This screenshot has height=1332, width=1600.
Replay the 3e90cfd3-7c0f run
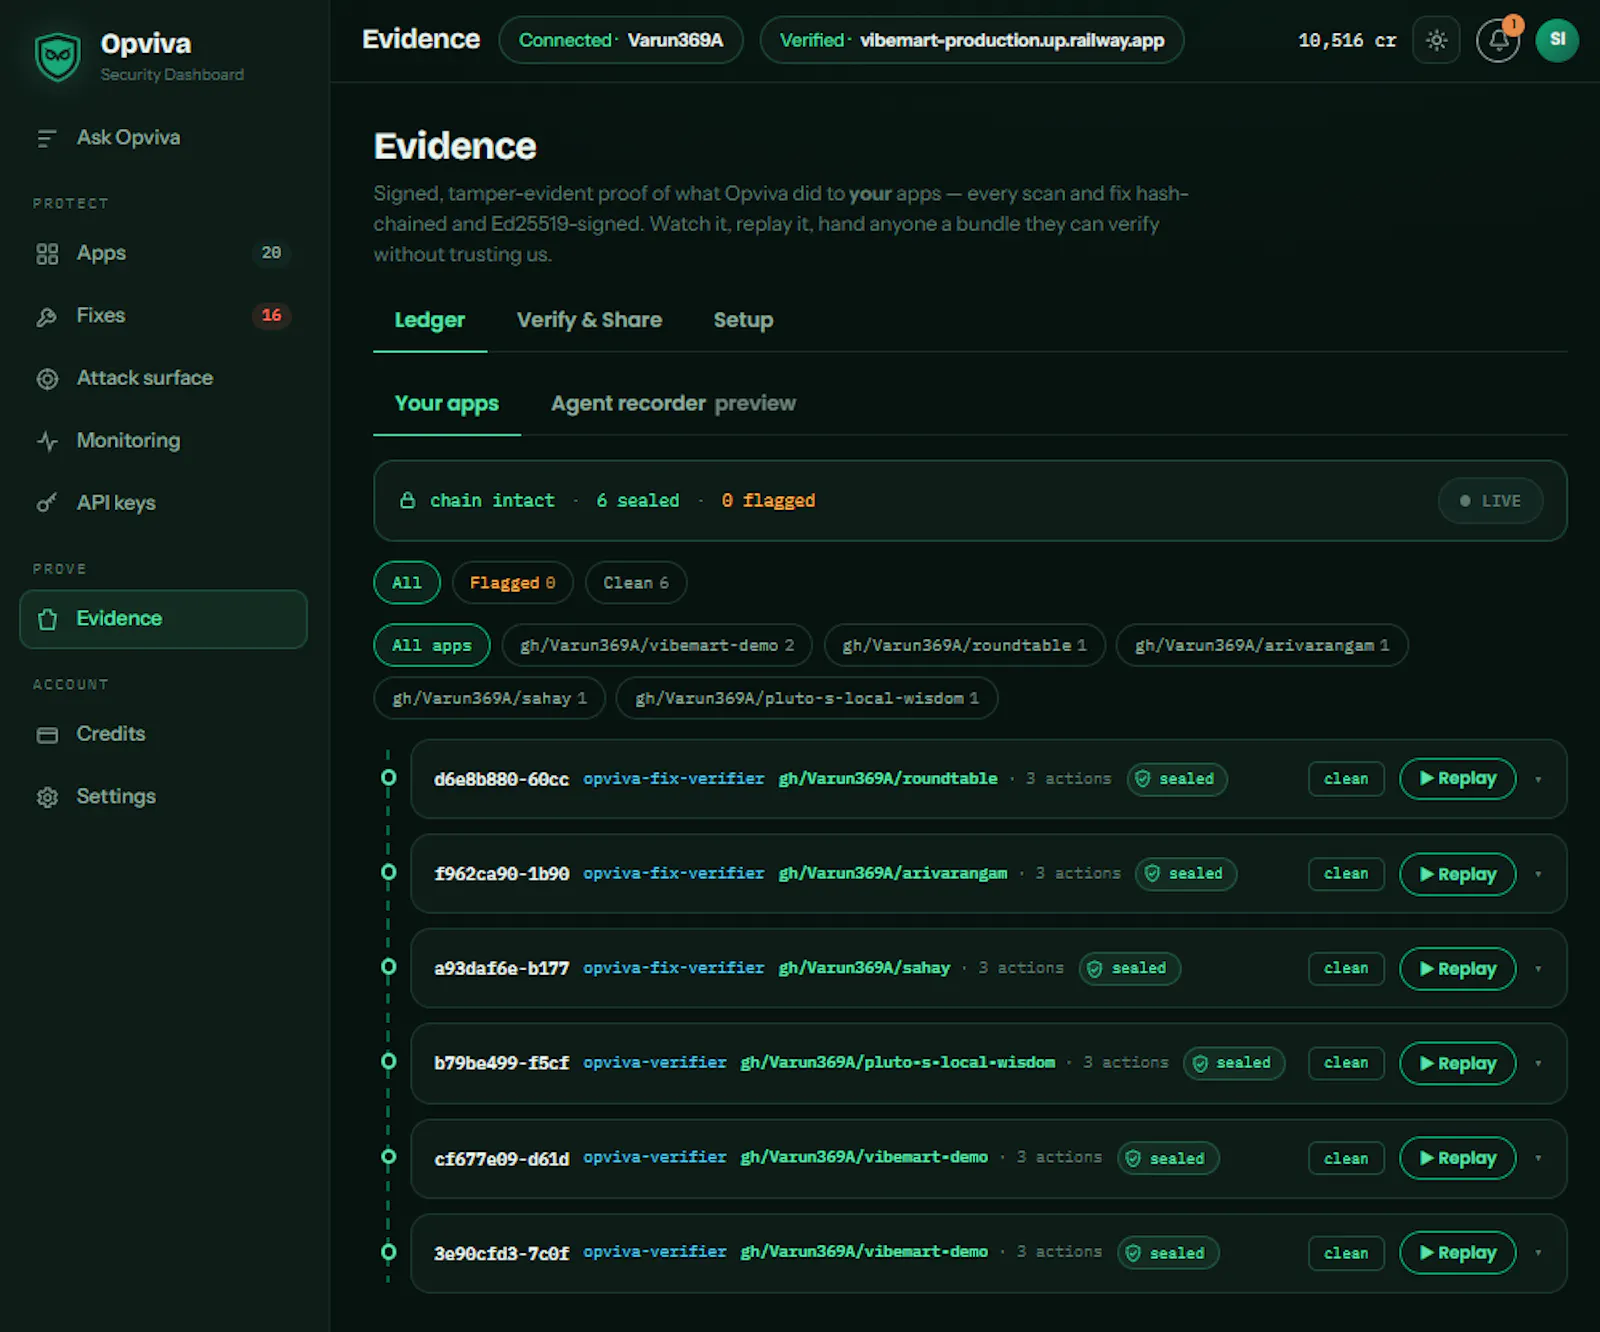click(1458, 1253)
